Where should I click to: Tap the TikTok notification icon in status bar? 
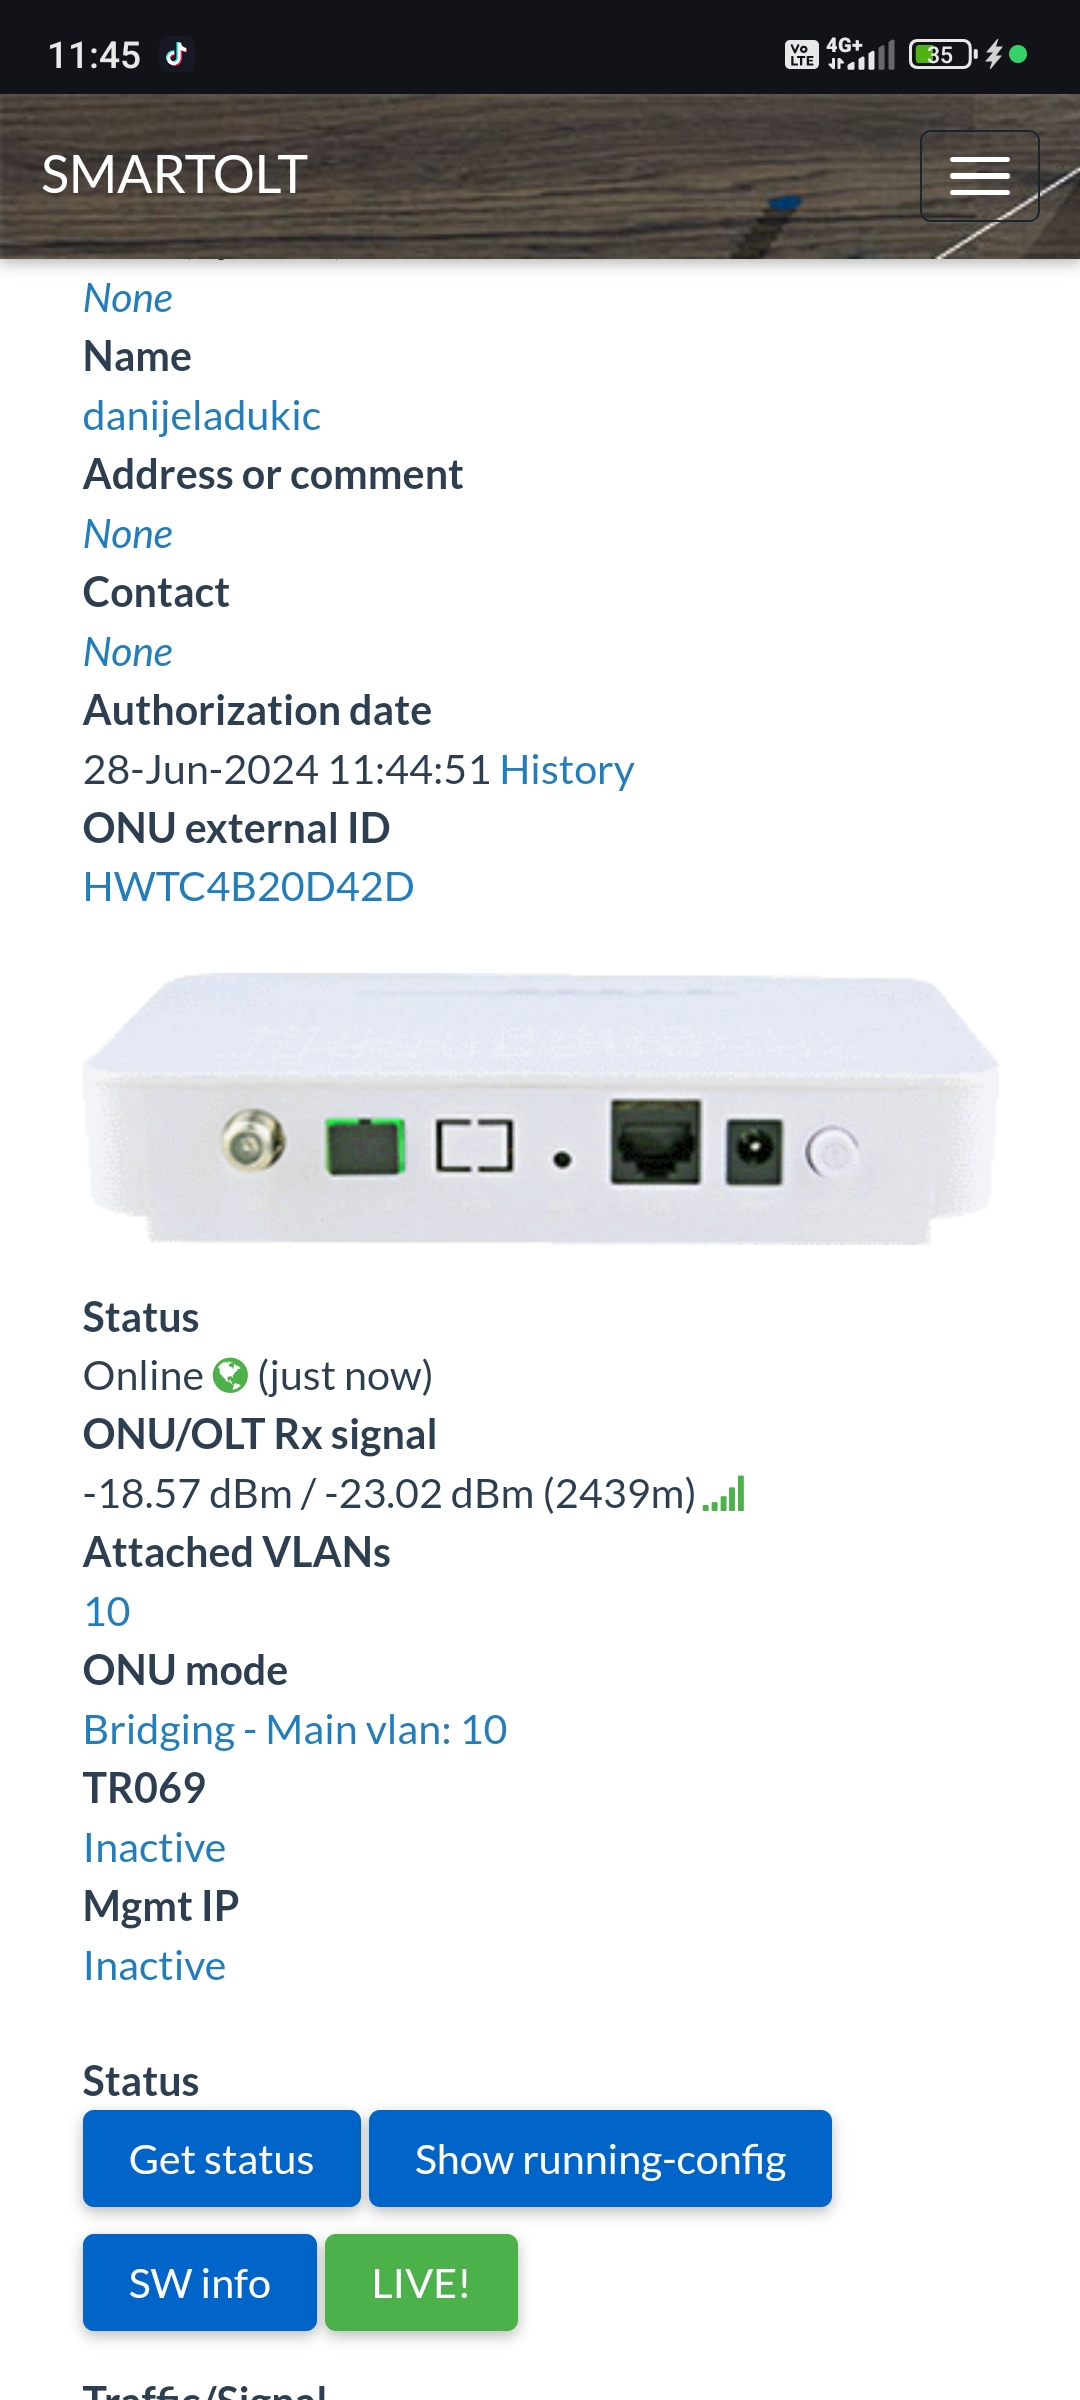click(177, 54)
